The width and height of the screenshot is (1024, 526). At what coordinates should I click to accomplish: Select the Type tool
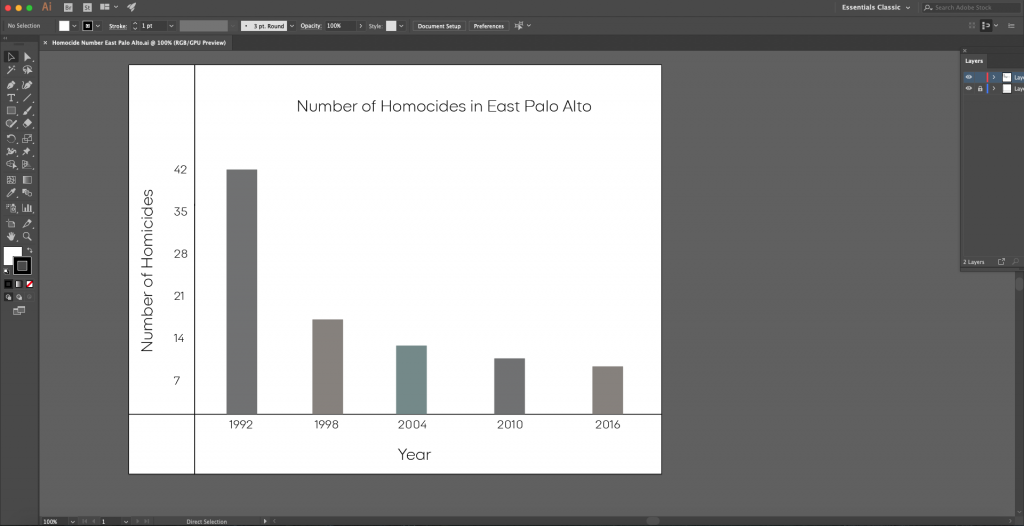click(11, 98)
